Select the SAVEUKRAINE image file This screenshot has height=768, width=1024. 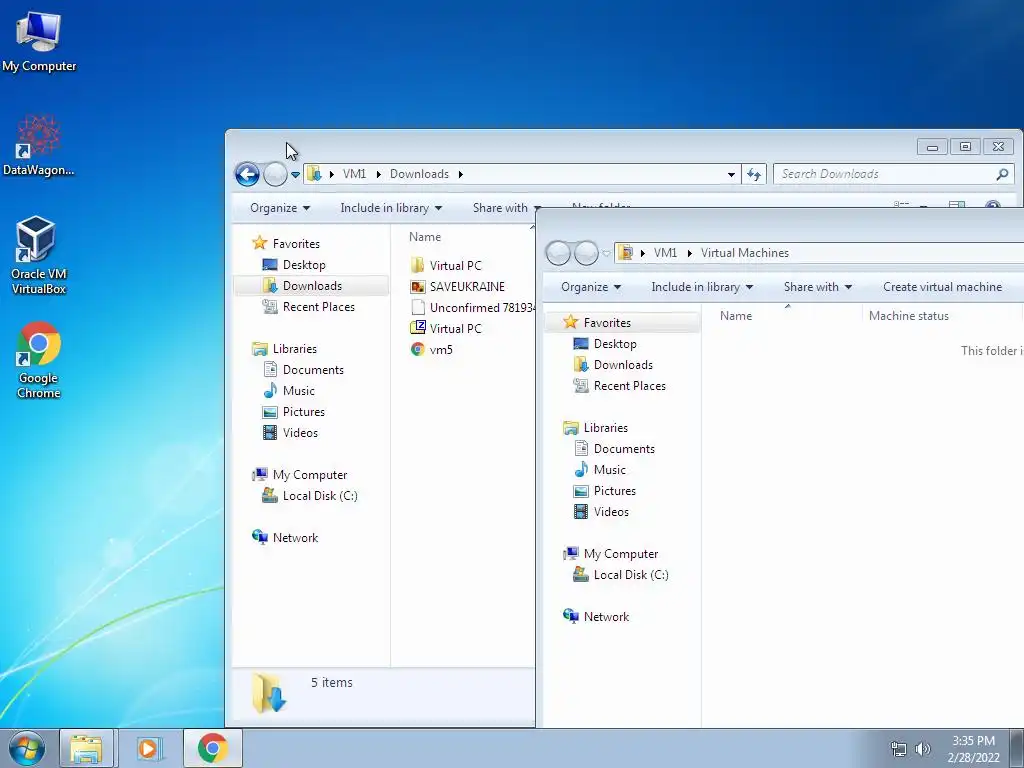click(x=467, y=287)
